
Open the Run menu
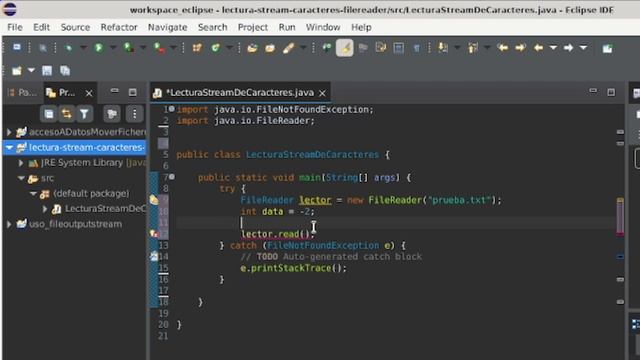click(287, 27)
